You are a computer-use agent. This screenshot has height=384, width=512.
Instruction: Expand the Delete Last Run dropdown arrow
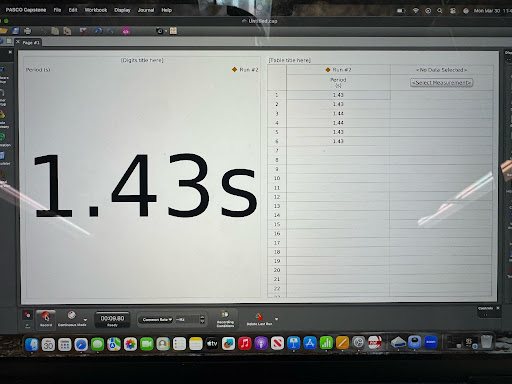pos(276,319)
